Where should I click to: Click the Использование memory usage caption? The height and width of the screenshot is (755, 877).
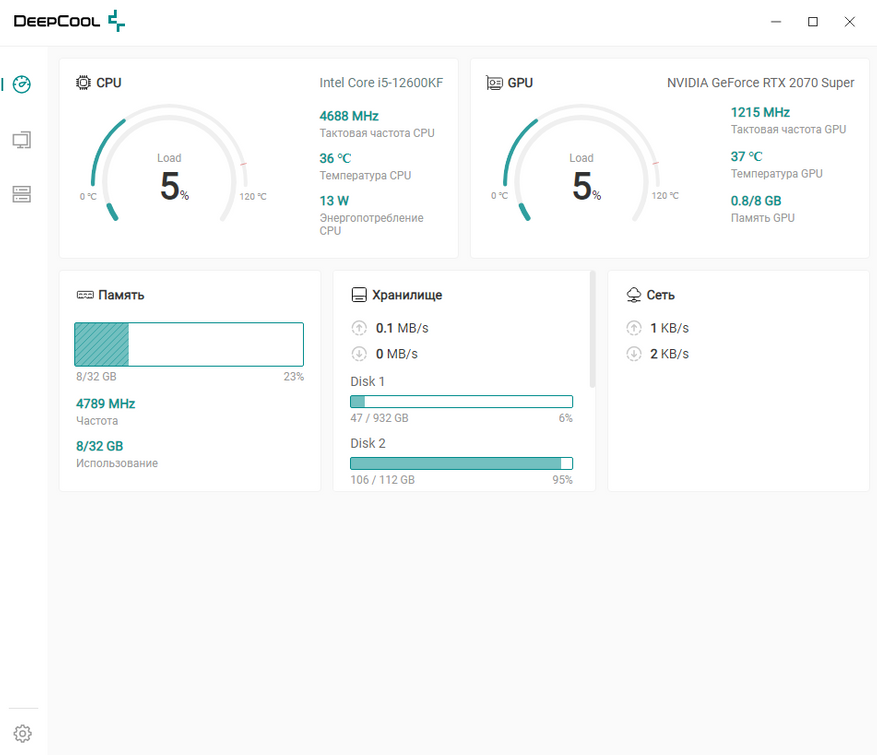tap(117, 463)
